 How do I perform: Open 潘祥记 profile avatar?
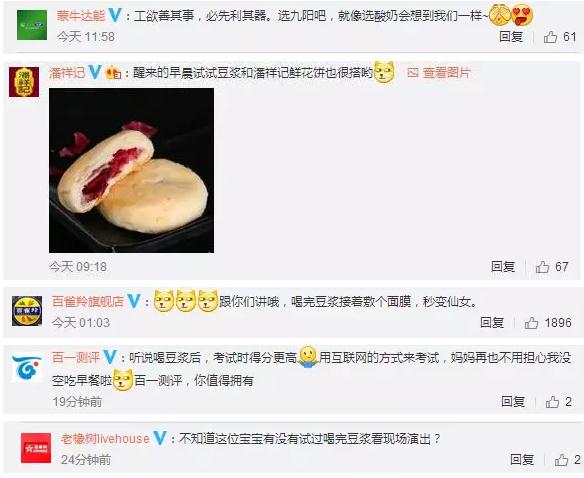coord(24,82)
